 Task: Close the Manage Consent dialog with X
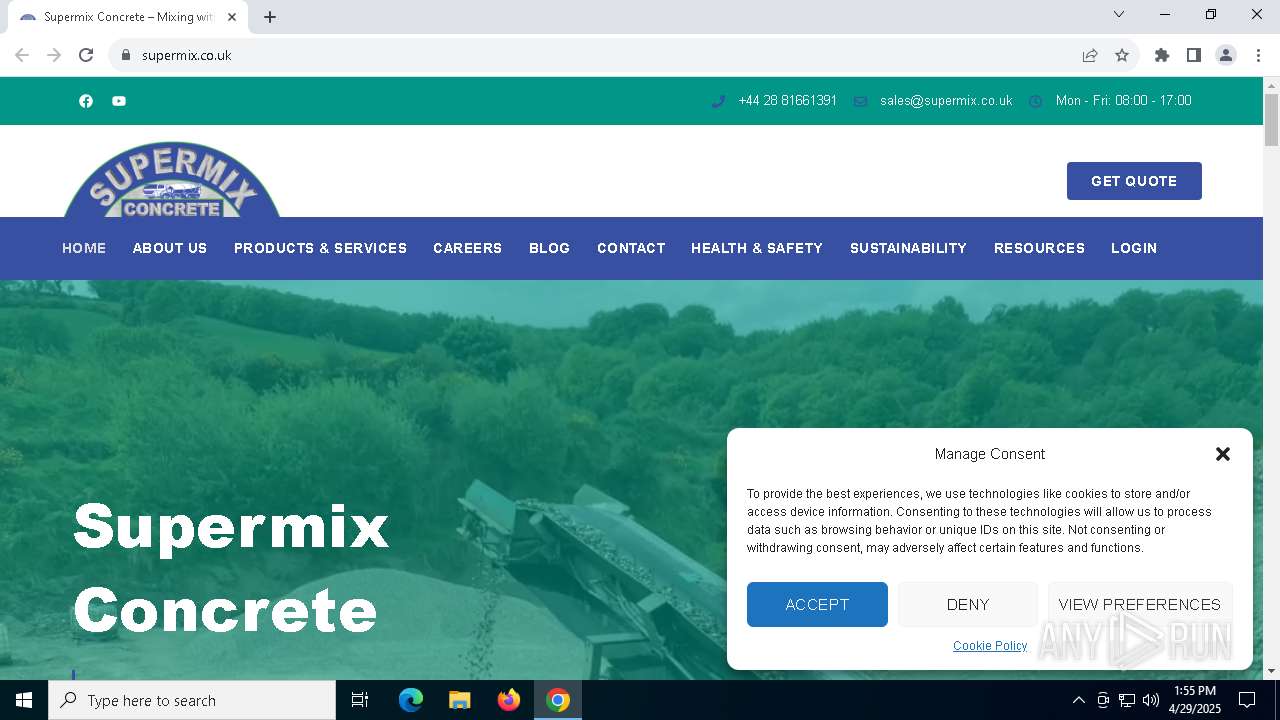[1222, 454]
